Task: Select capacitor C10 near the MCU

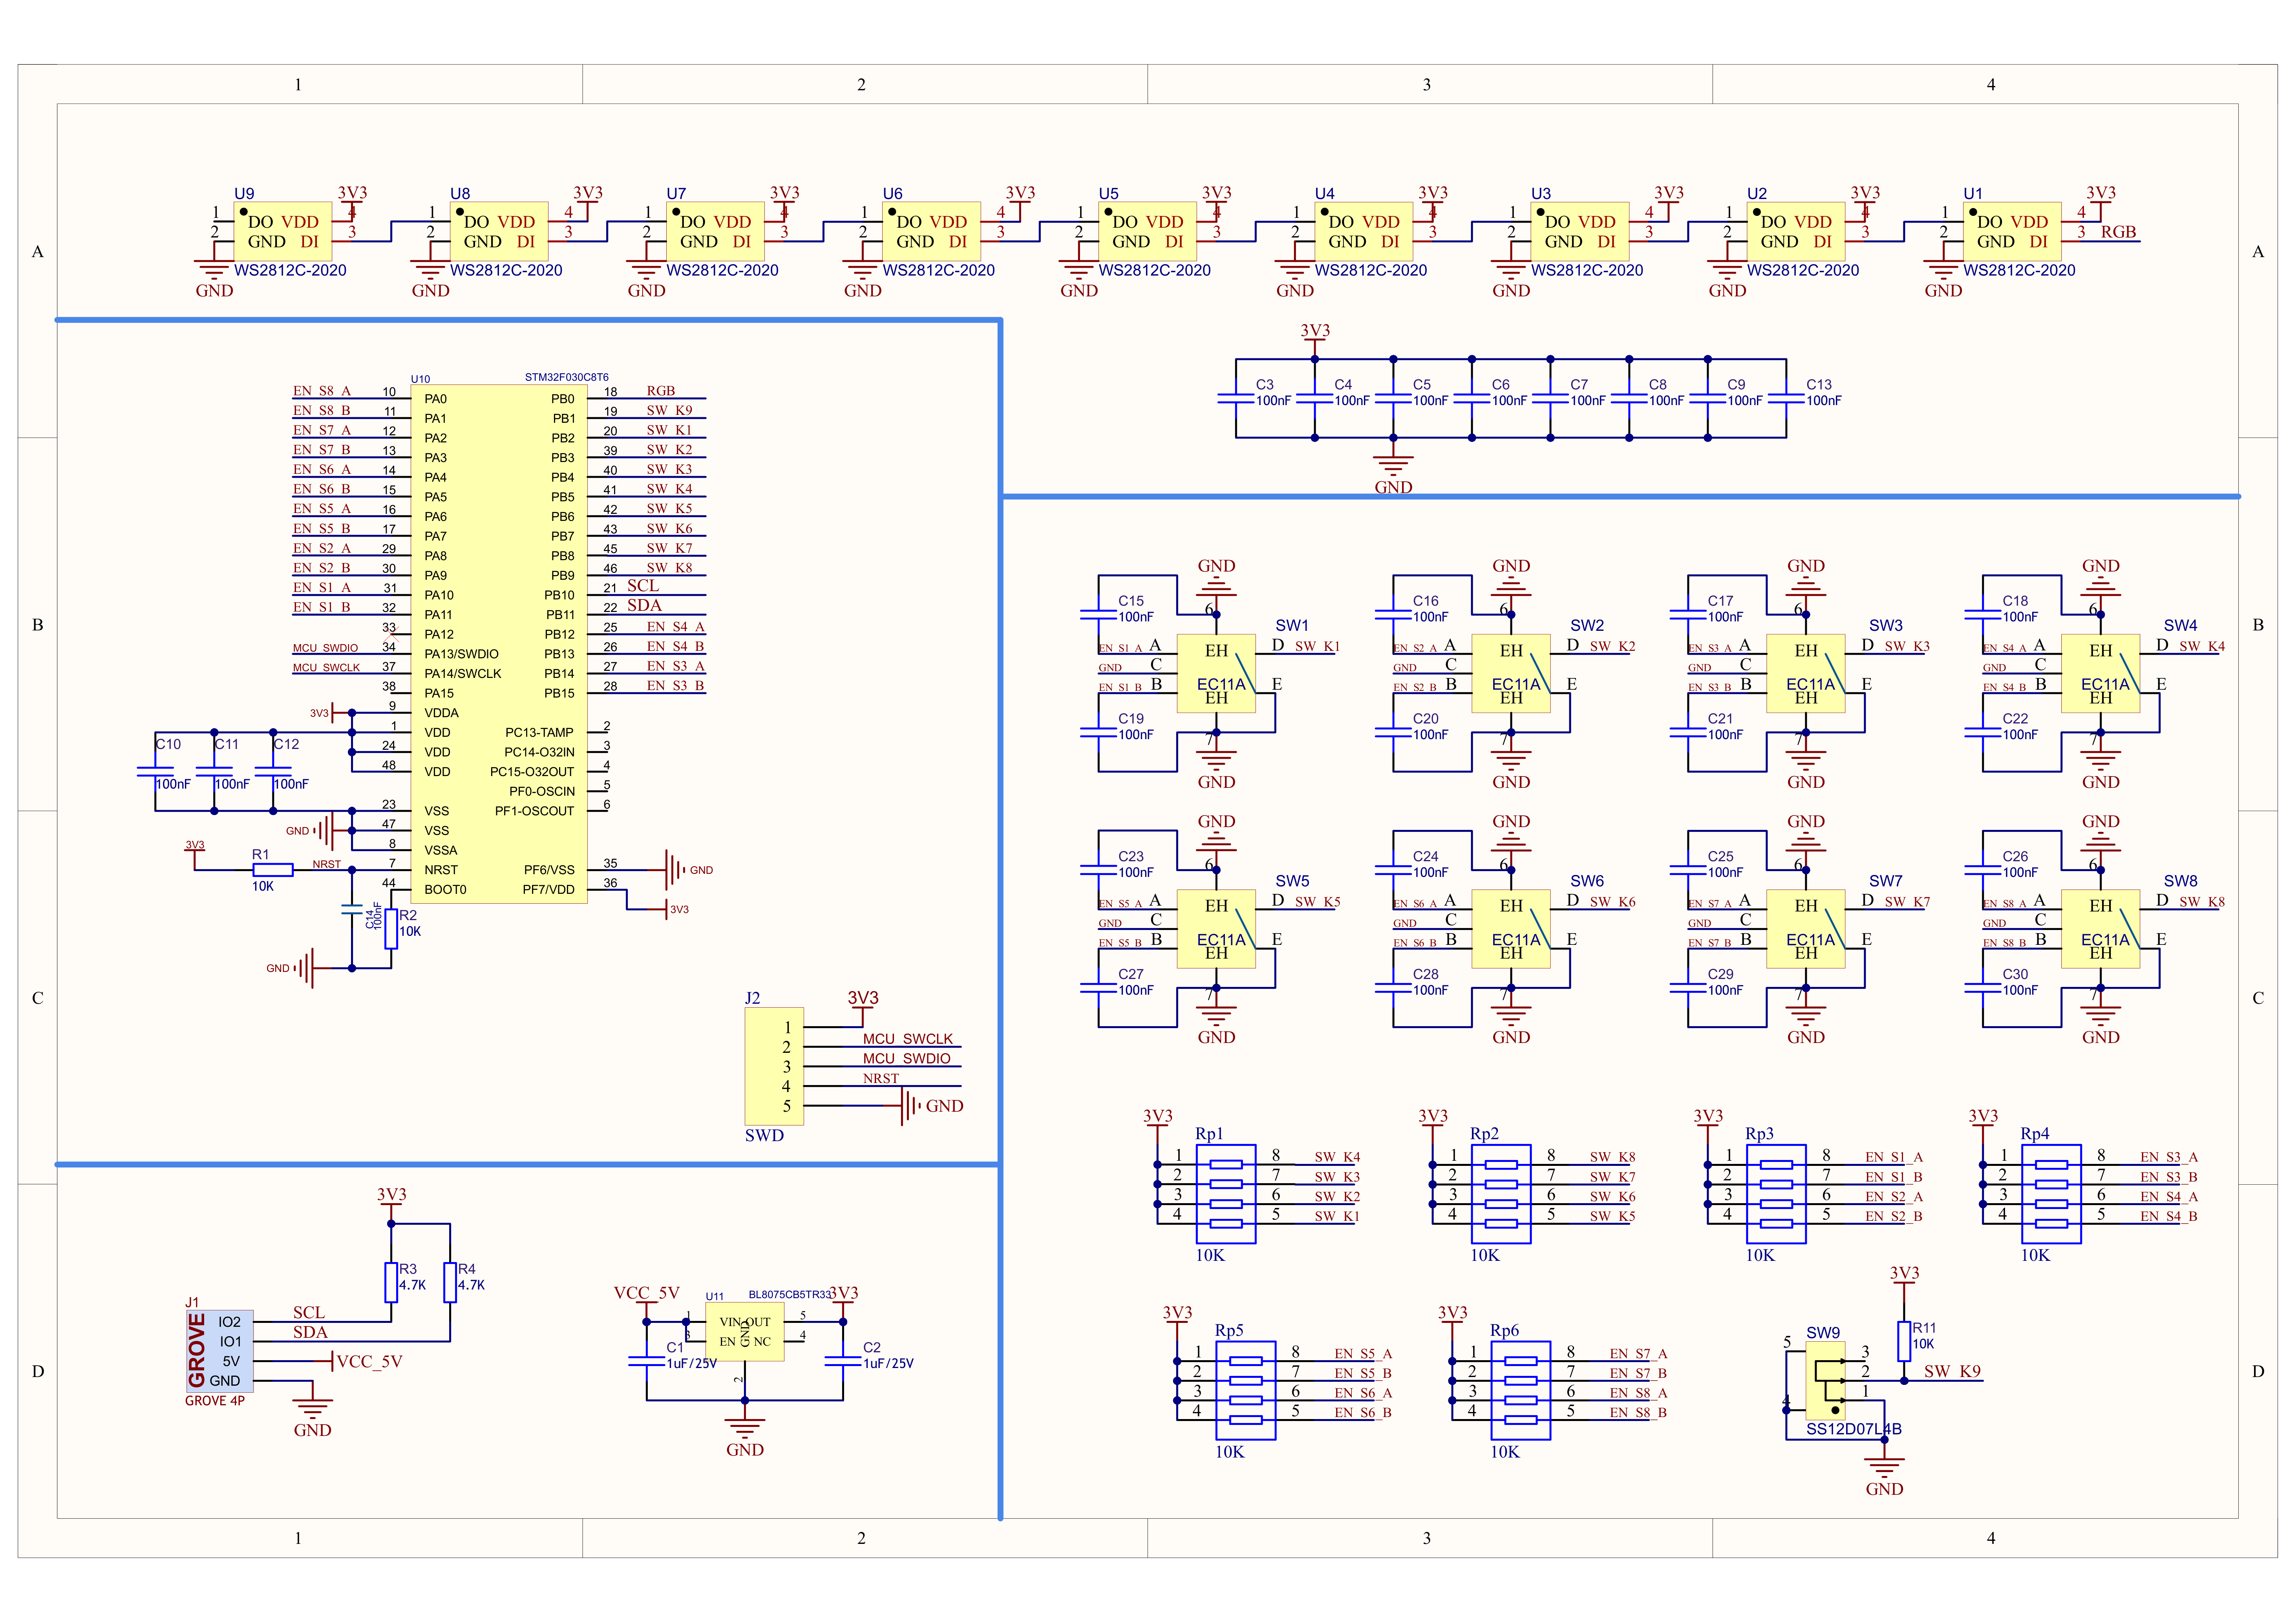Action: pyautogui.click(x=156, y=770)
